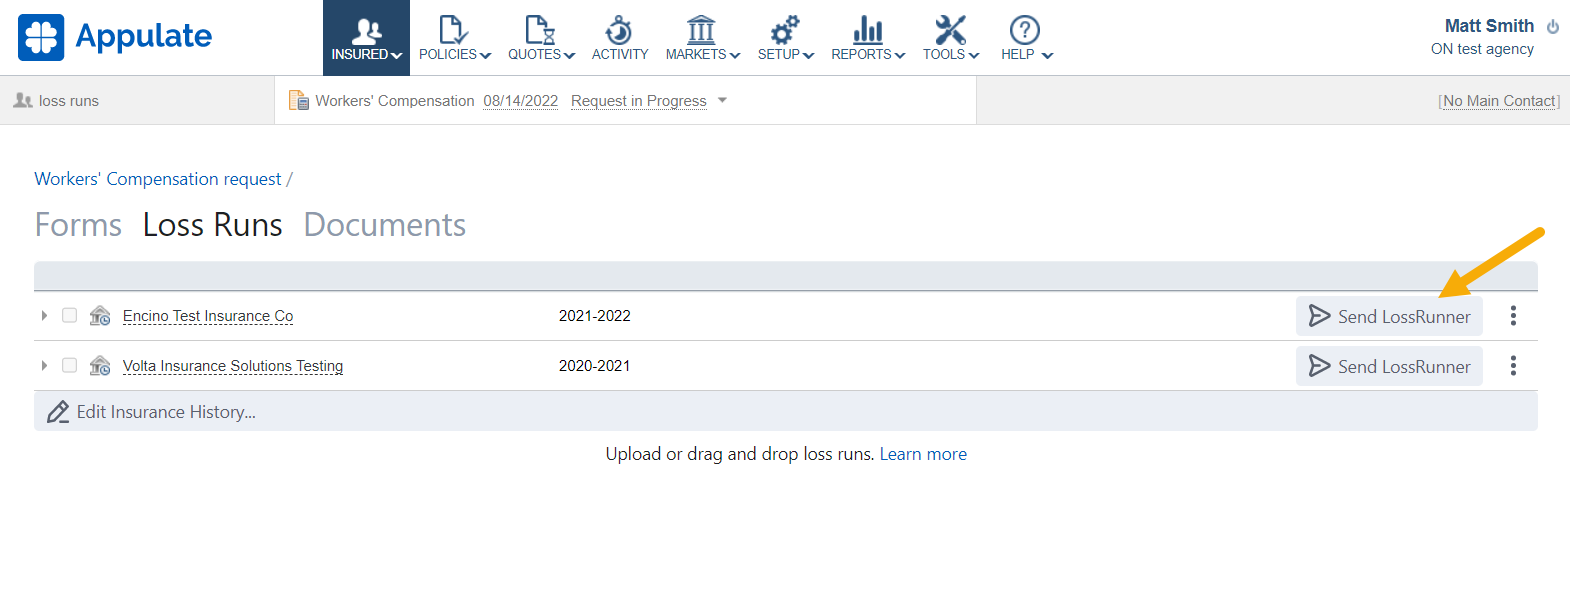Open the Policies menu
This screenshot has width=1570, height=597.
tap(454, 38)
